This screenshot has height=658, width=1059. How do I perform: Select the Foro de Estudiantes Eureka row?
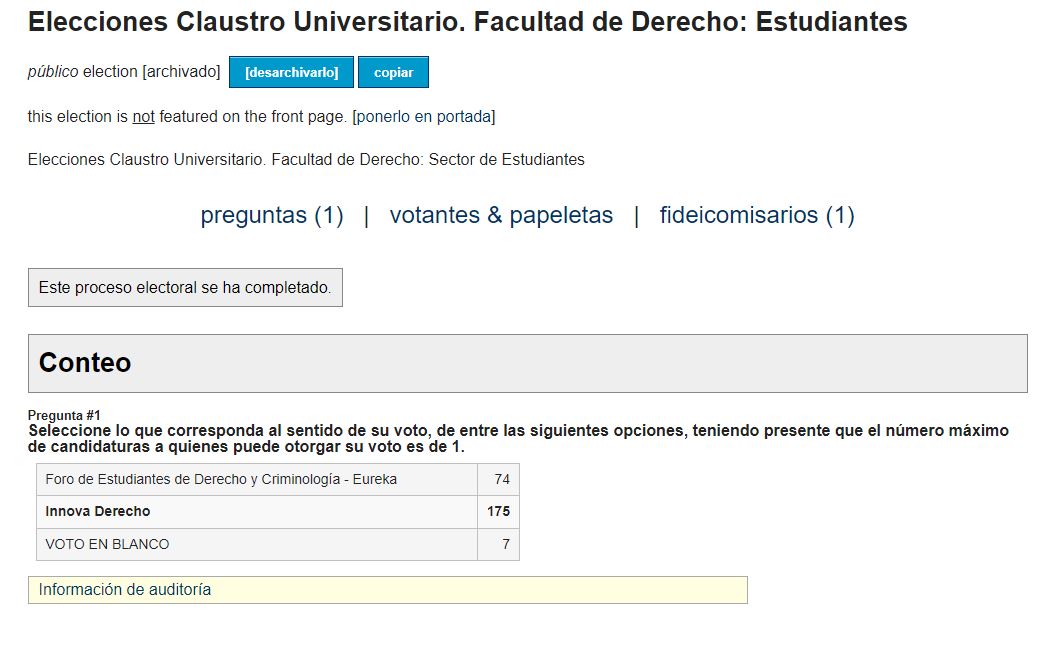coord(278,480)
